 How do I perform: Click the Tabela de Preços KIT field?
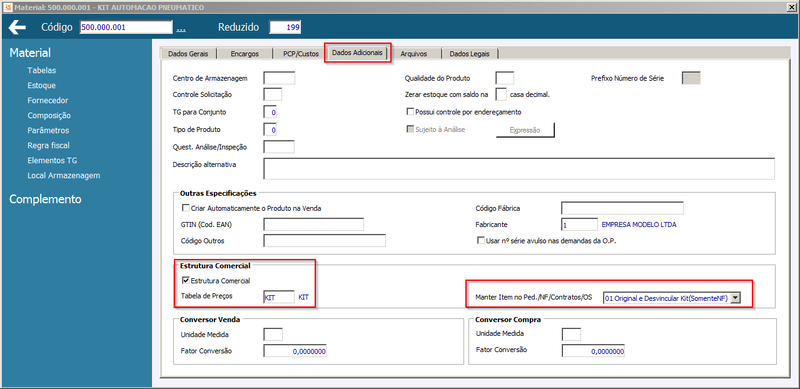coord(279,297)
